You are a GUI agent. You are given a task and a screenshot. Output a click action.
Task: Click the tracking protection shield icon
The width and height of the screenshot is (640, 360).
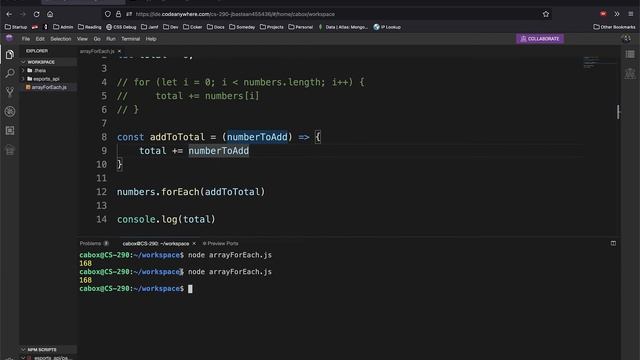tap(107, 14)
